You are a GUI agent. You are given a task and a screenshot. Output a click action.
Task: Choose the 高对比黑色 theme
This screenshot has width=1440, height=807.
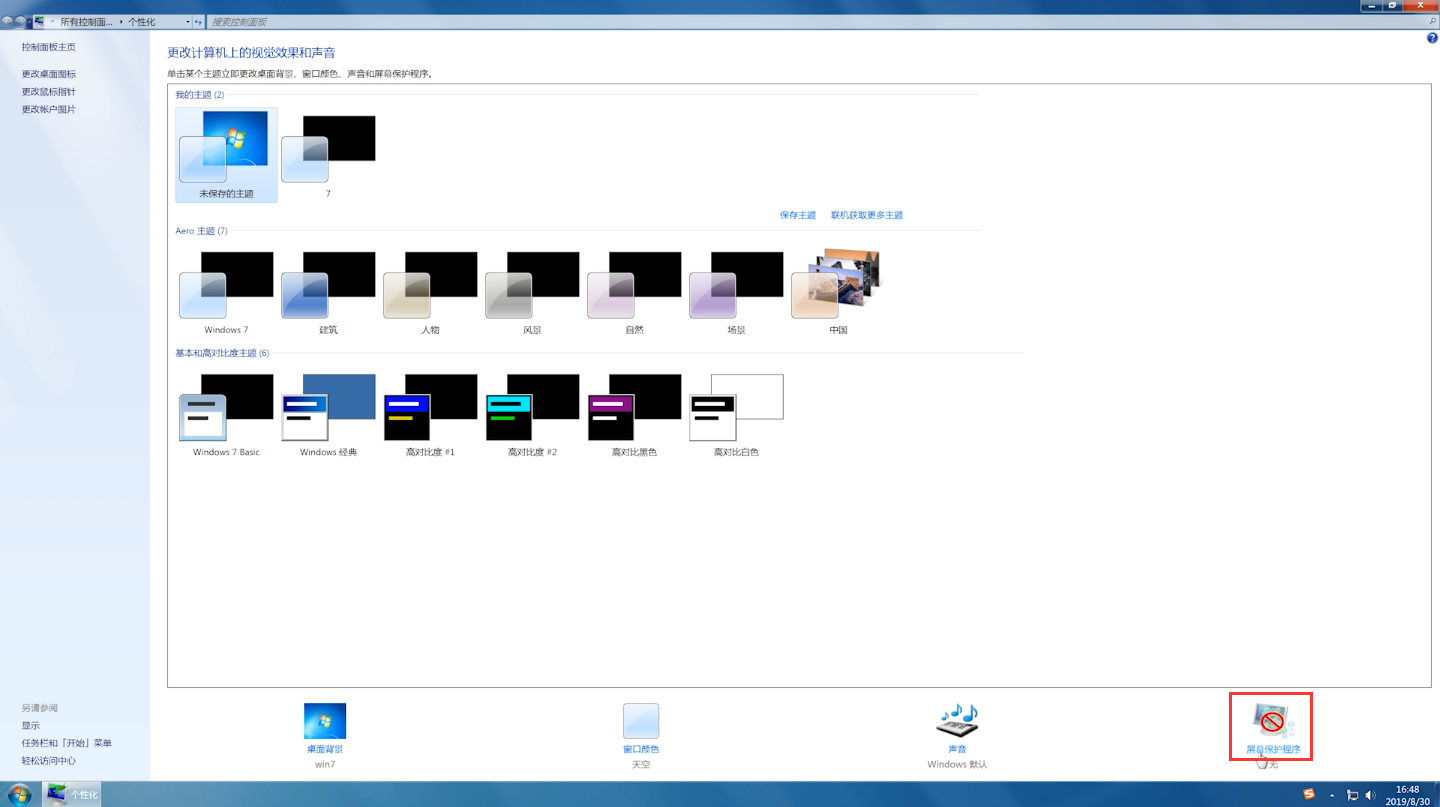point(634,415)
